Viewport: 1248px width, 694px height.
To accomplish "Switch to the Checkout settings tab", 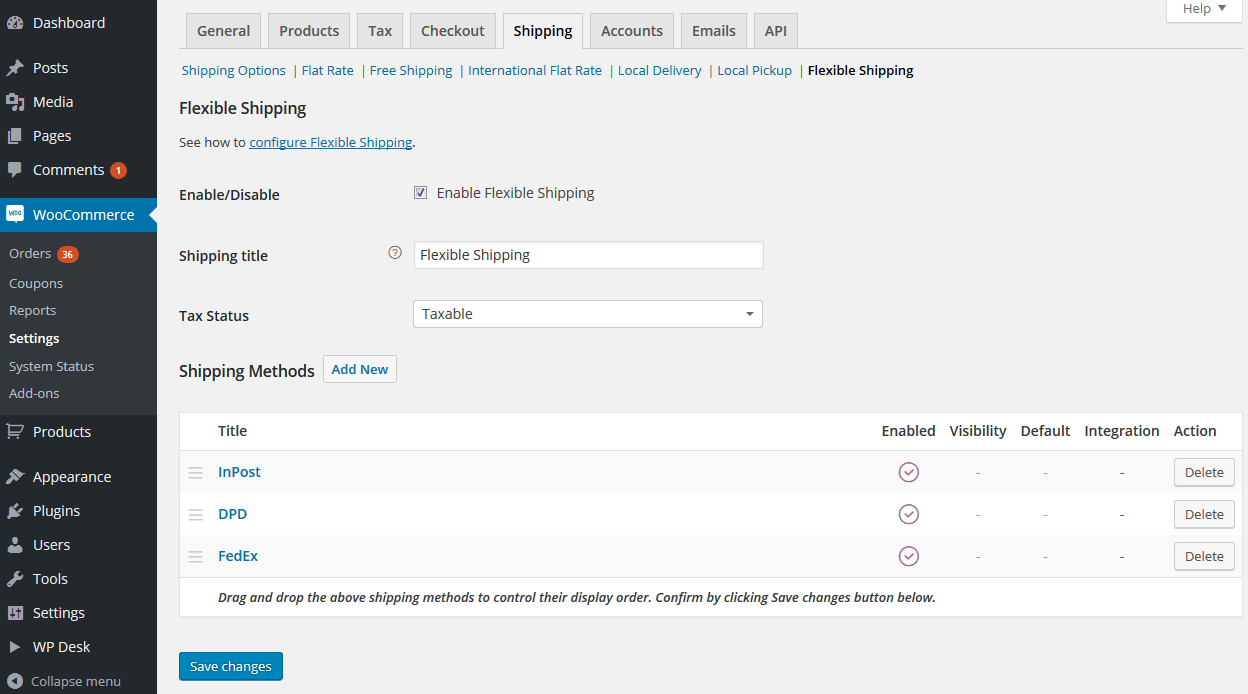I will [452, 31].
